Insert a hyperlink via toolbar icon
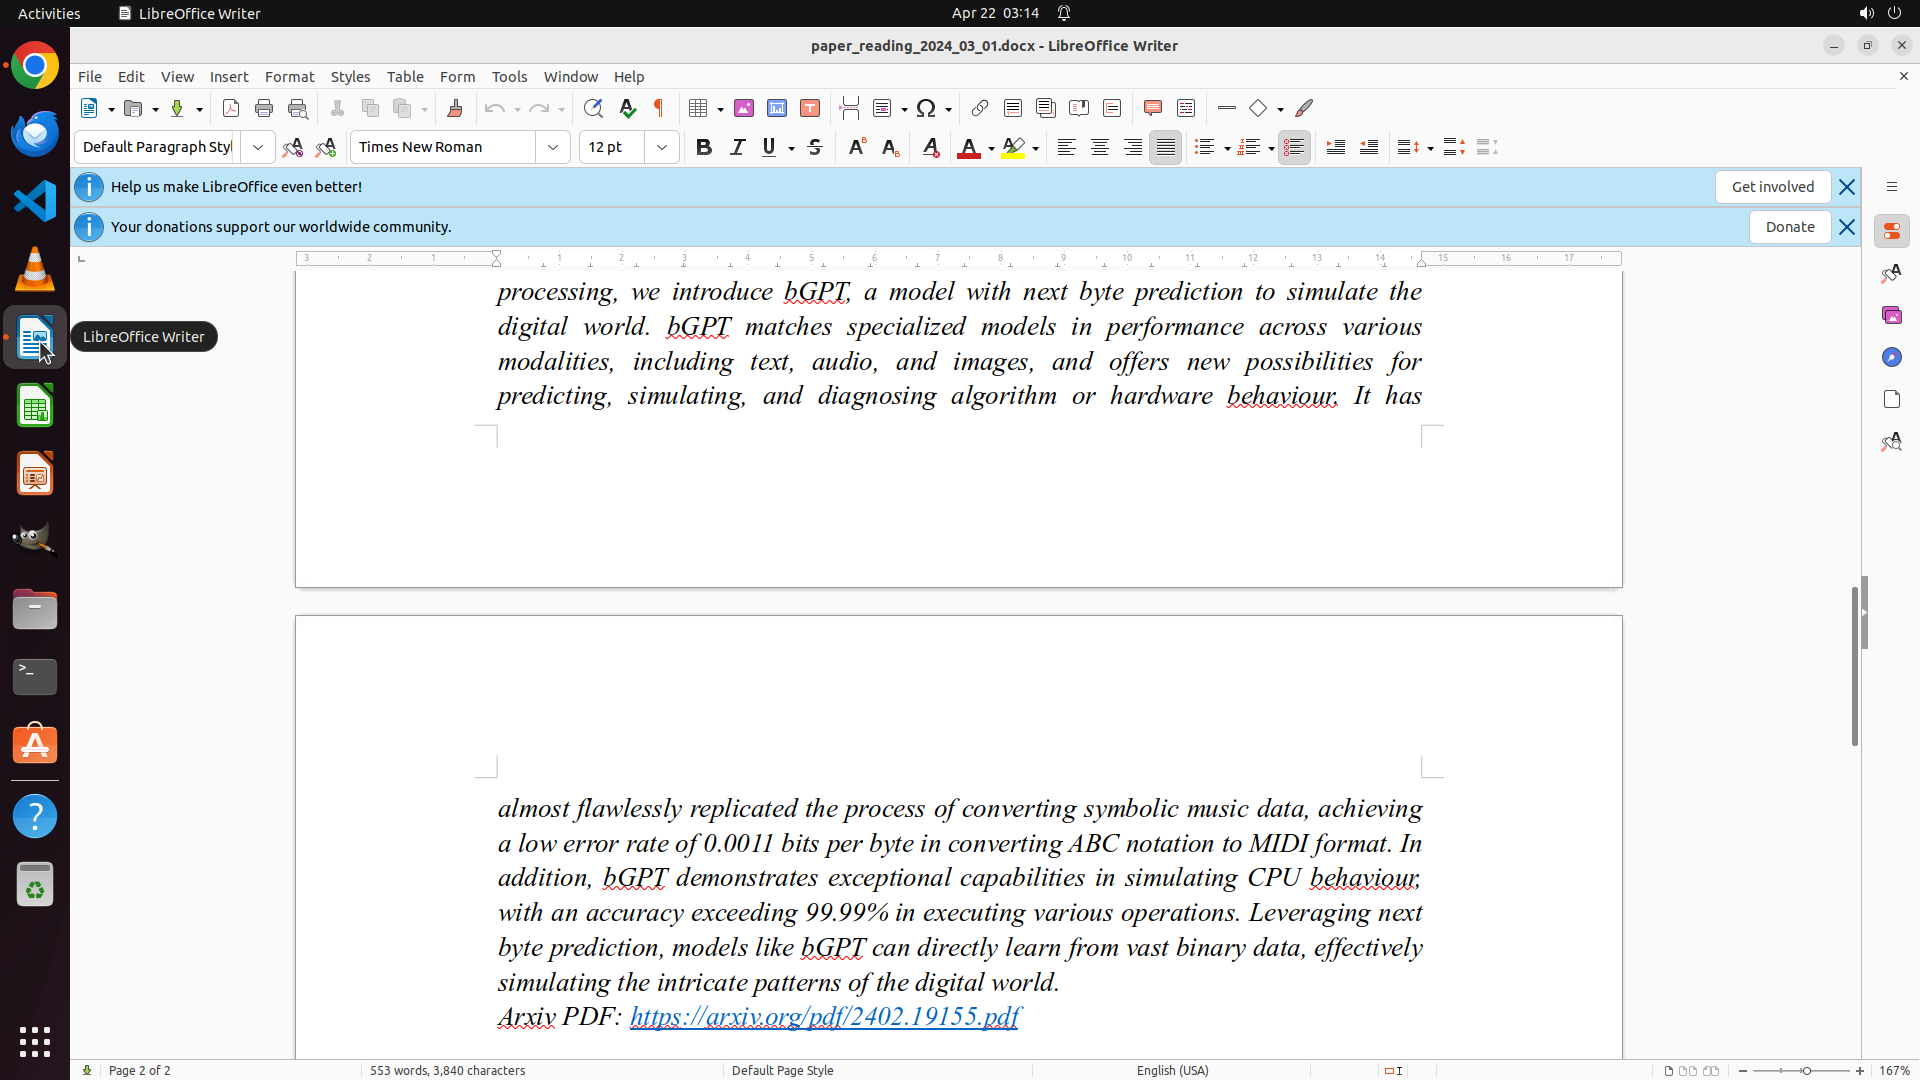 (980, 108)
